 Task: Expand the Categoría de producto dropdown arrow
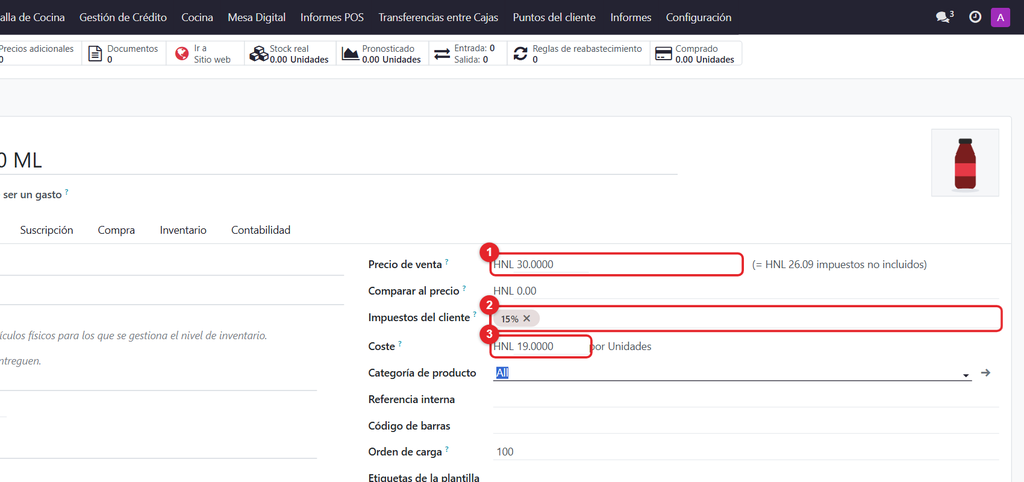[x=965, y=375]
